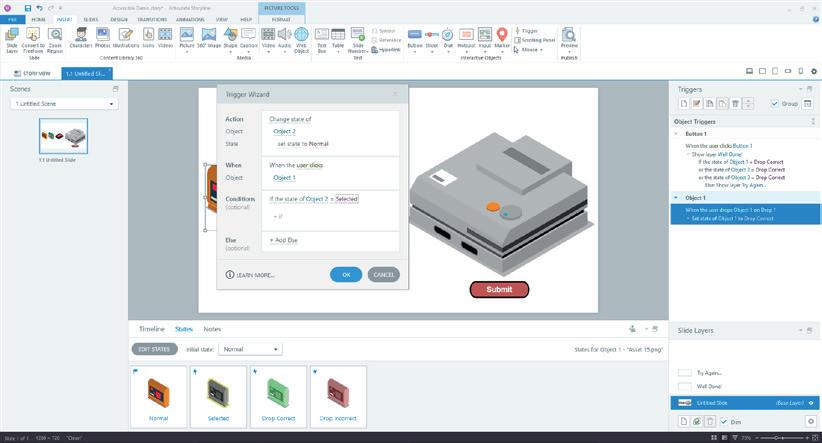This screenshot has width=822, height=443.
Task: Toggle visibility of Well Done layer
Action: pos(685,386)
